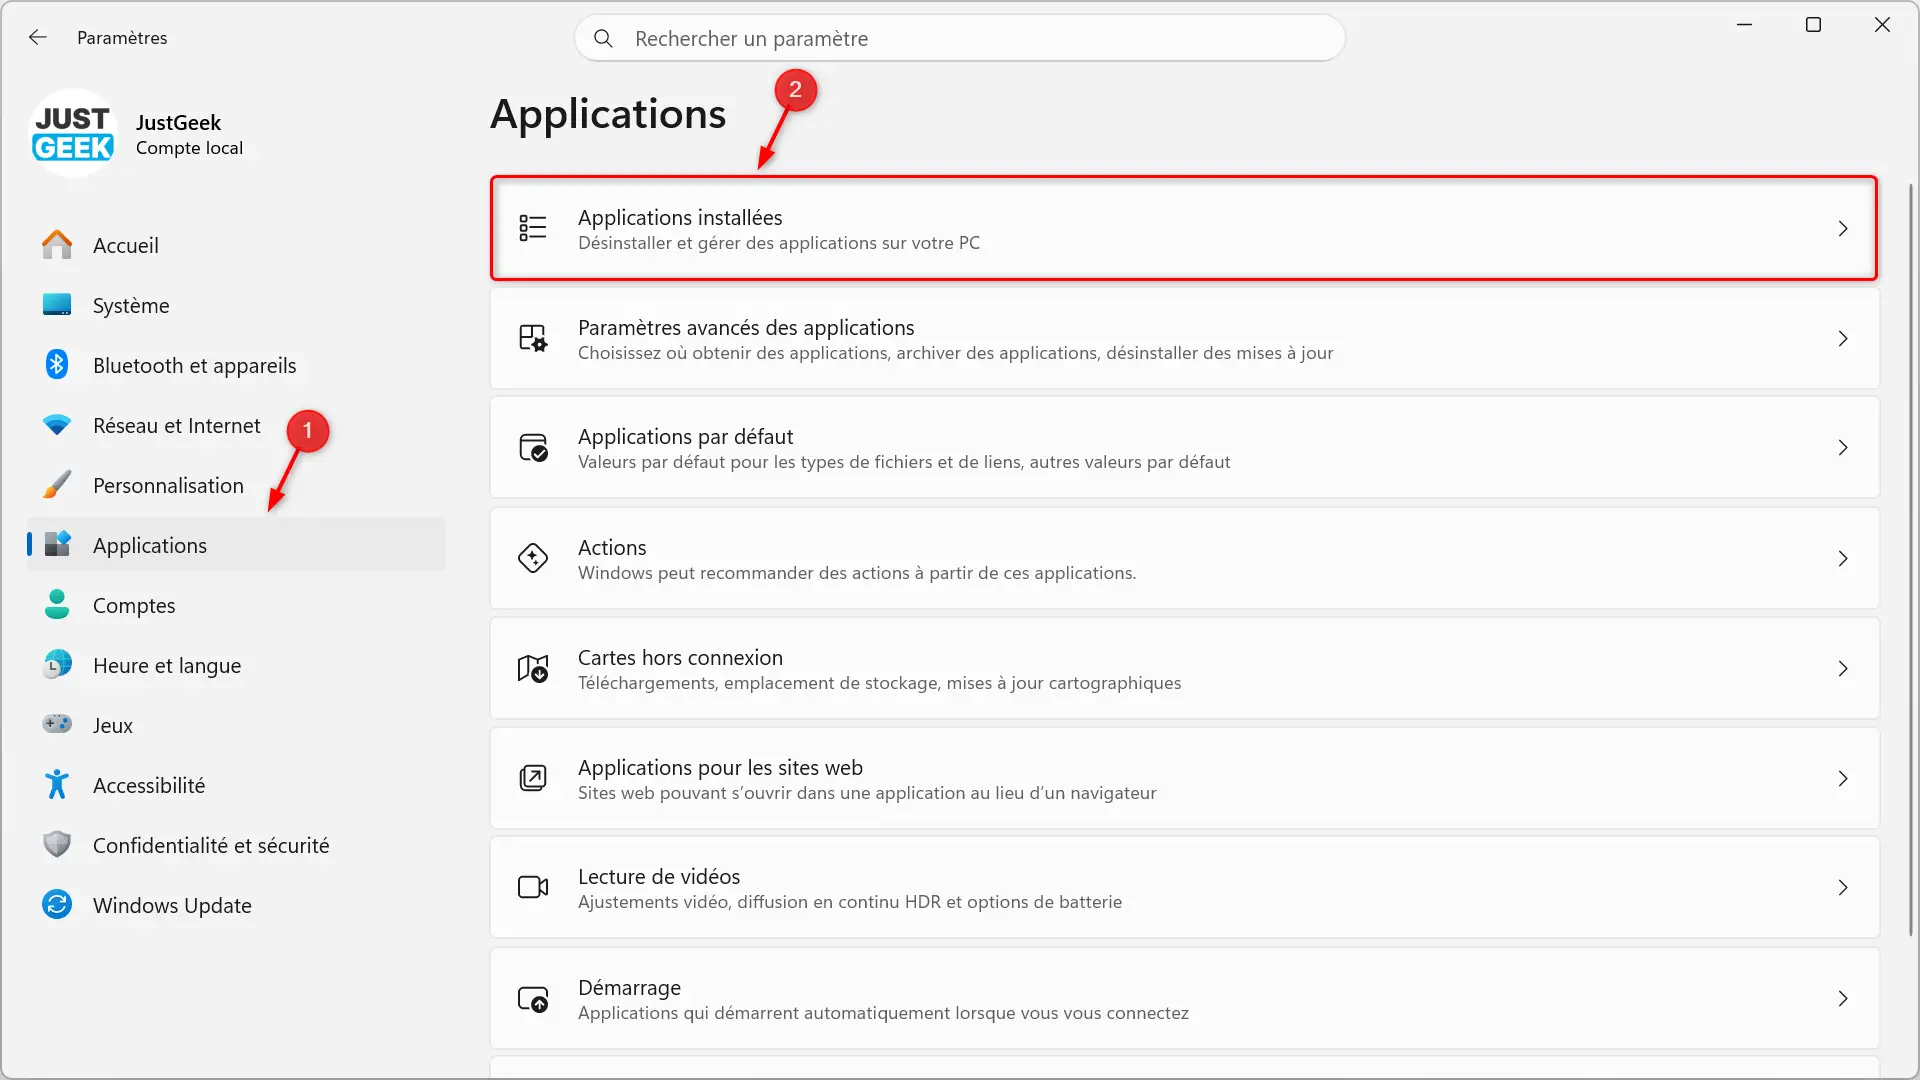Open the Windows Update section

coord(236,905)
